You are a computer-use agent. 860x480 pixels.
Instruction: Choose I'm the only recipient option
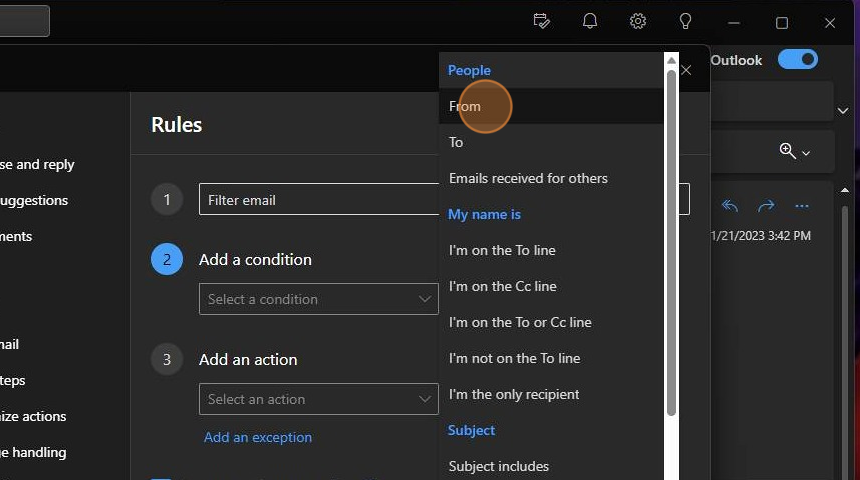coord(514,394)
